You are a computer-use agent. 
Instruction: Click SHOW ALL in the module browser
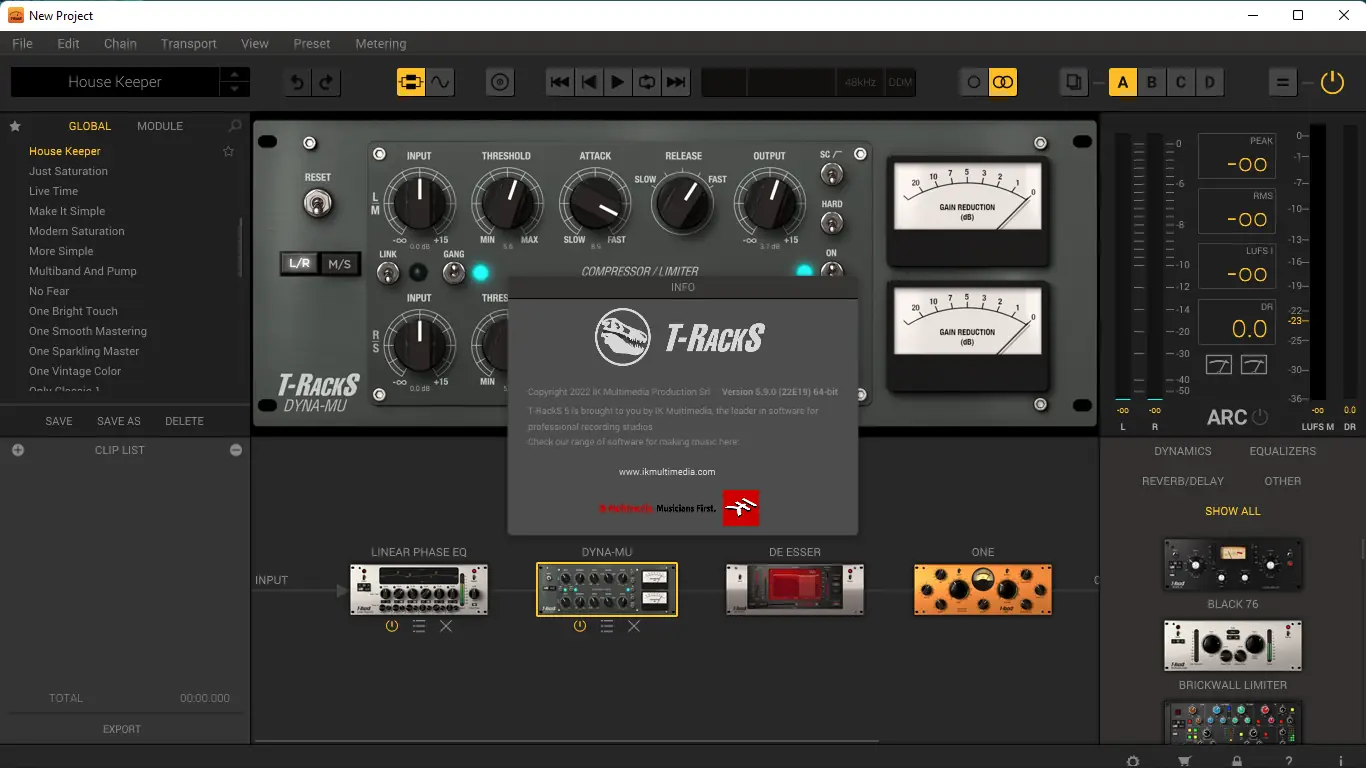(1232, 511)
